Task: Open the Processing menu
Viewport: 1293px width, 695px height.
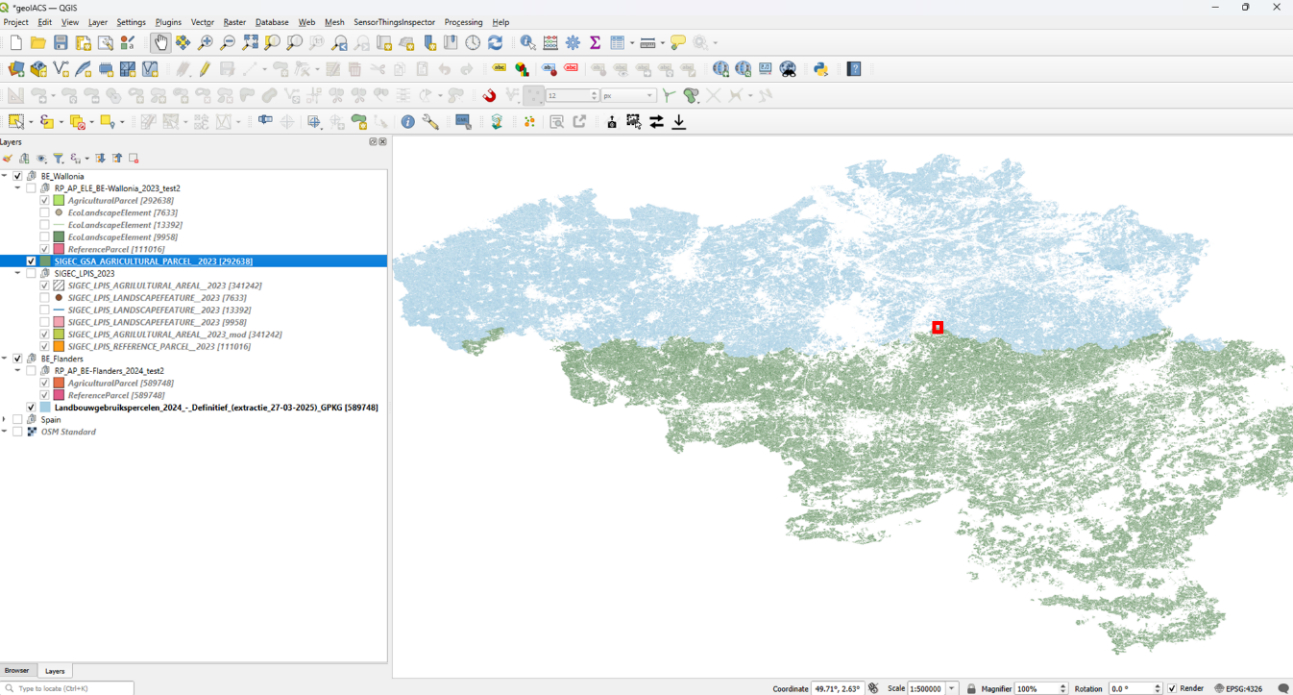Action: tap(463, 22)
